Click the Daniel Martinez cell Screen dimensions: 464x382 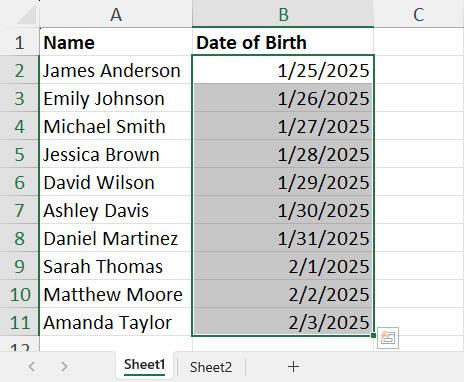tap(116, 238)
